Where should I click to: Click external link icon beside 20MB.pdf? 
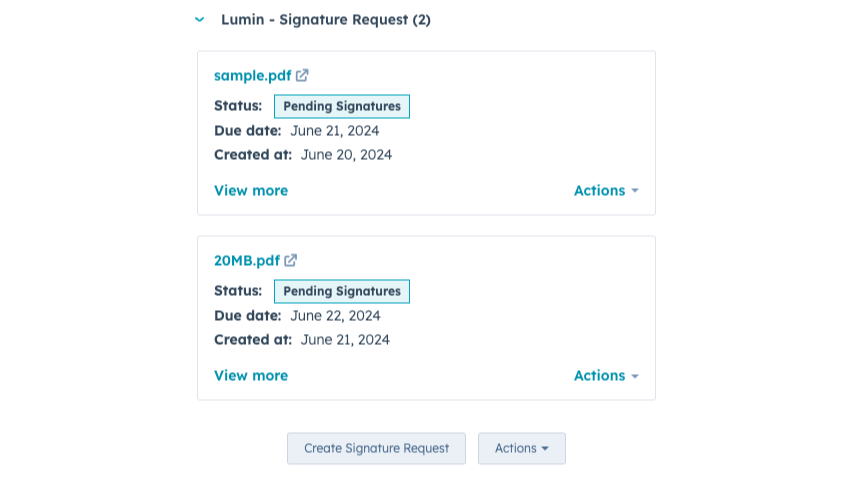[291, 260]
